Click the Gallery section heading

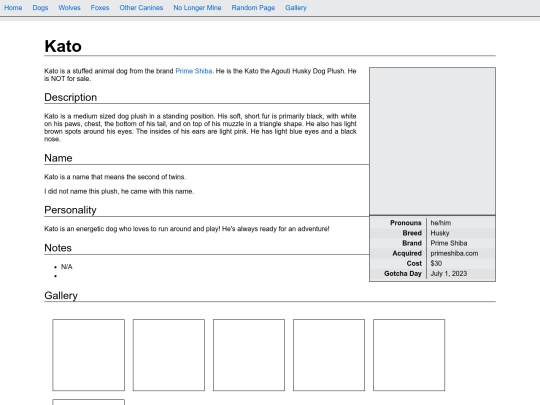pos(61,295)
